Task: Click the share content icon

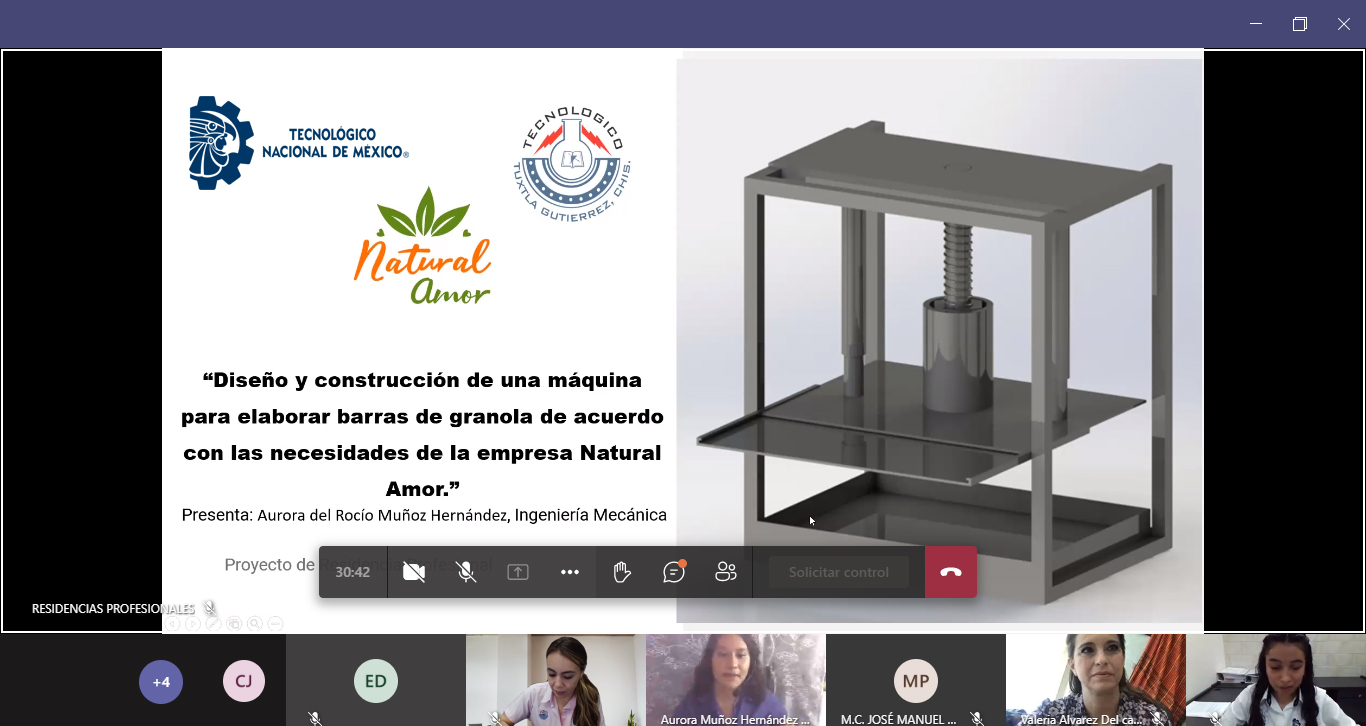Action: (518, 572)
